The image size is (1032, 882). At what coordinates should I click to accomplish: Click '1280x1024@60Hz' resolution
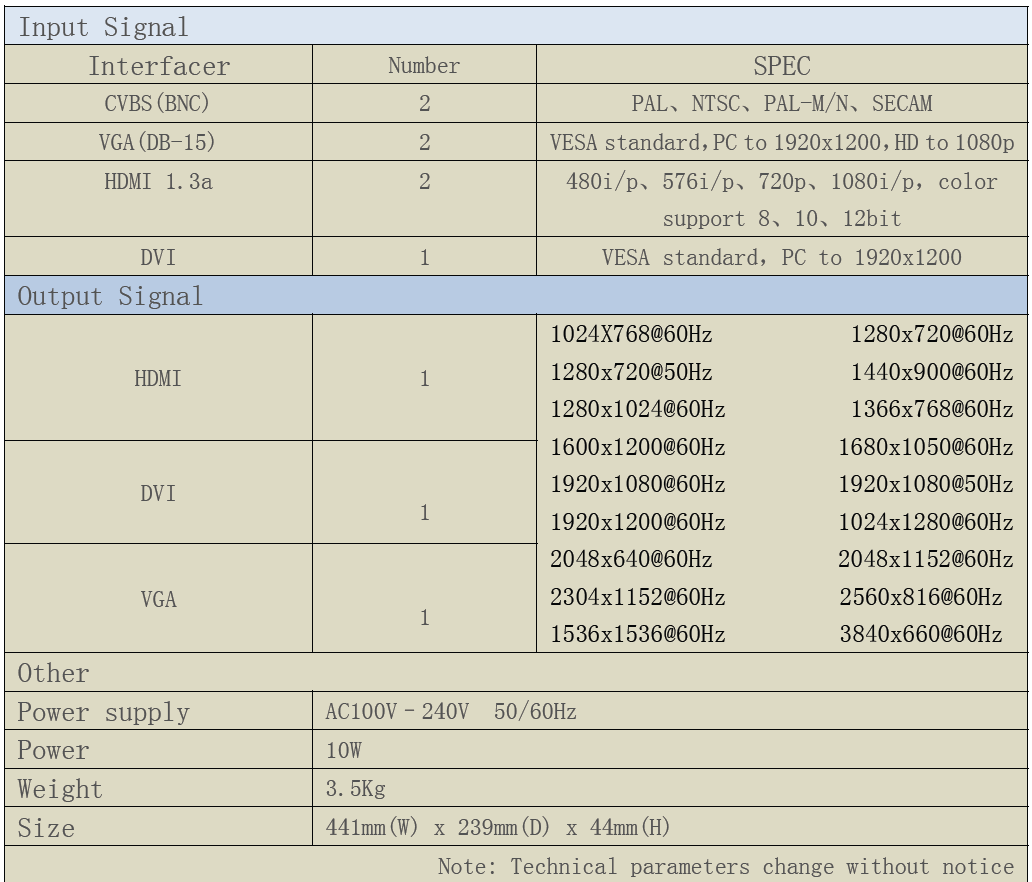(x=638, y=409)
